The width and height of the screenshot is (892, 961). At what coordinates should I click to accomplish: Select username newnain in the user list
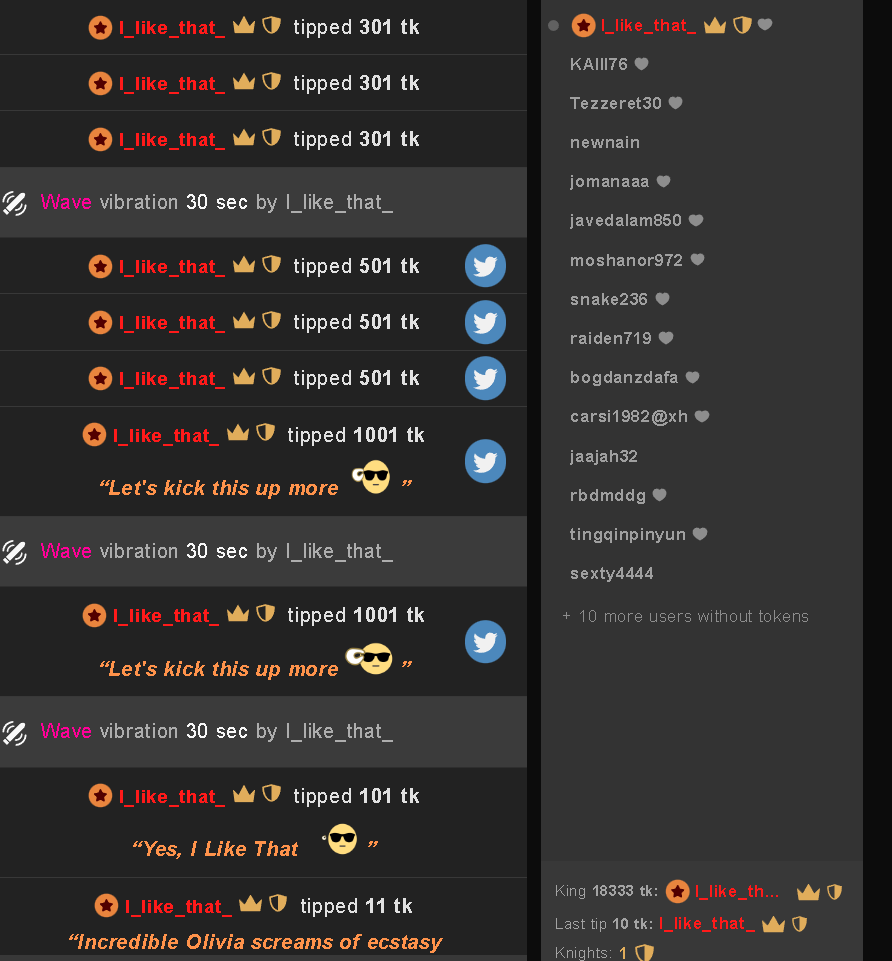604,143
